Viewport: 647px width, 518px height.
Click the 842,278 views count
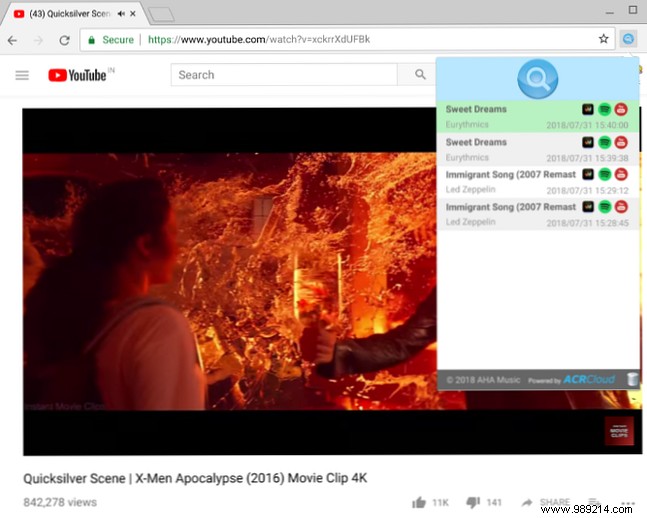point(60,502)
